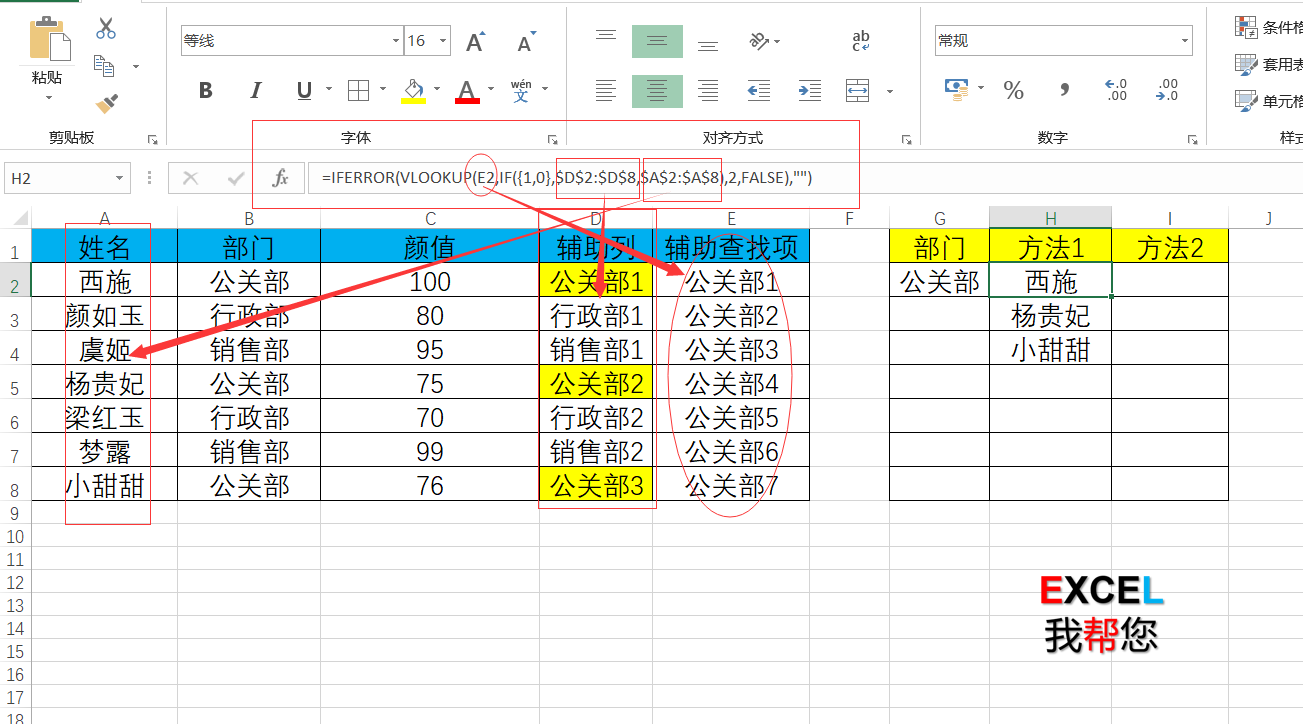Open the font (字体) dialog launcher
This screenshot has width=1303, height=724.
[x=552, y=140]
